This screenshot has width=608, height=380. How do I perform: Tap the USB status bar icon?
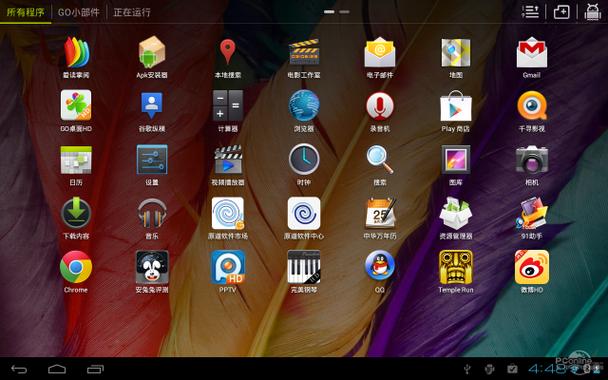pos(468,368)
